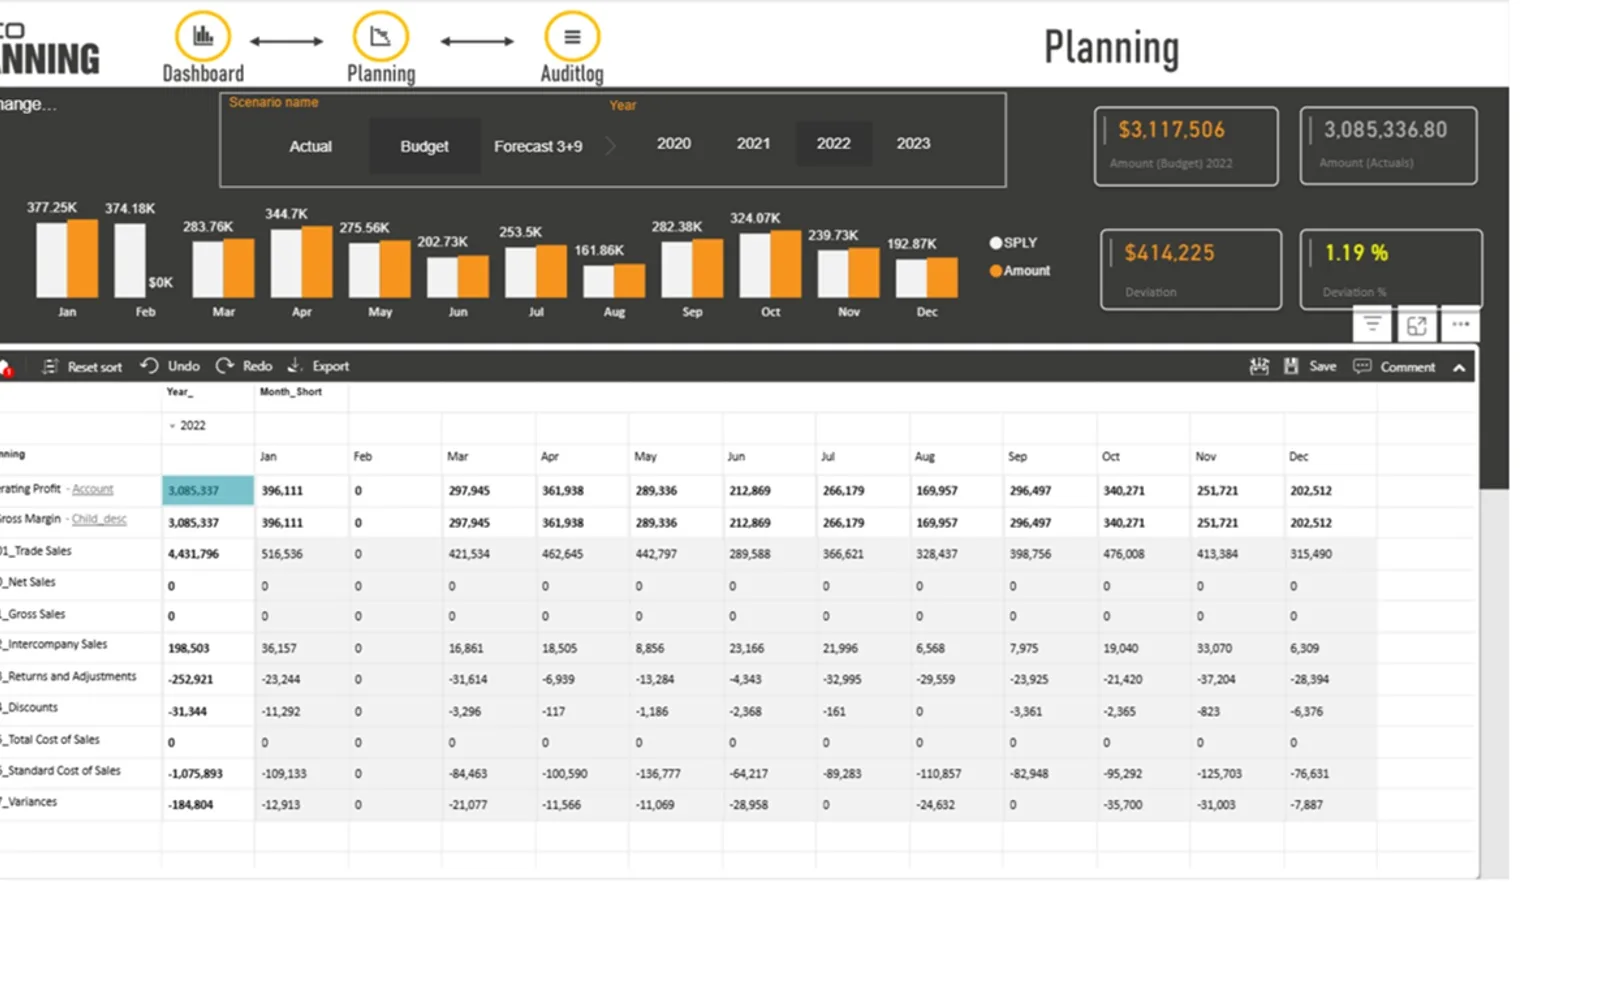Click Variances total value -184,804
The width and height of the screenshot is (1600, 1000).
point(208,804)
